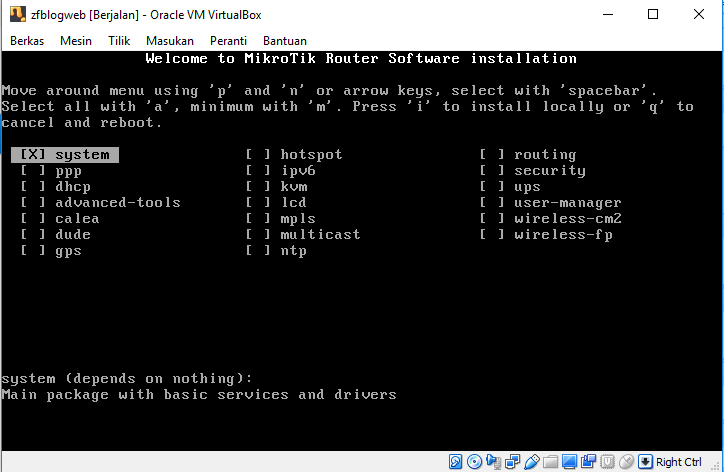
Task: Click the mouse integration status icon
Action: pos(627,461)
